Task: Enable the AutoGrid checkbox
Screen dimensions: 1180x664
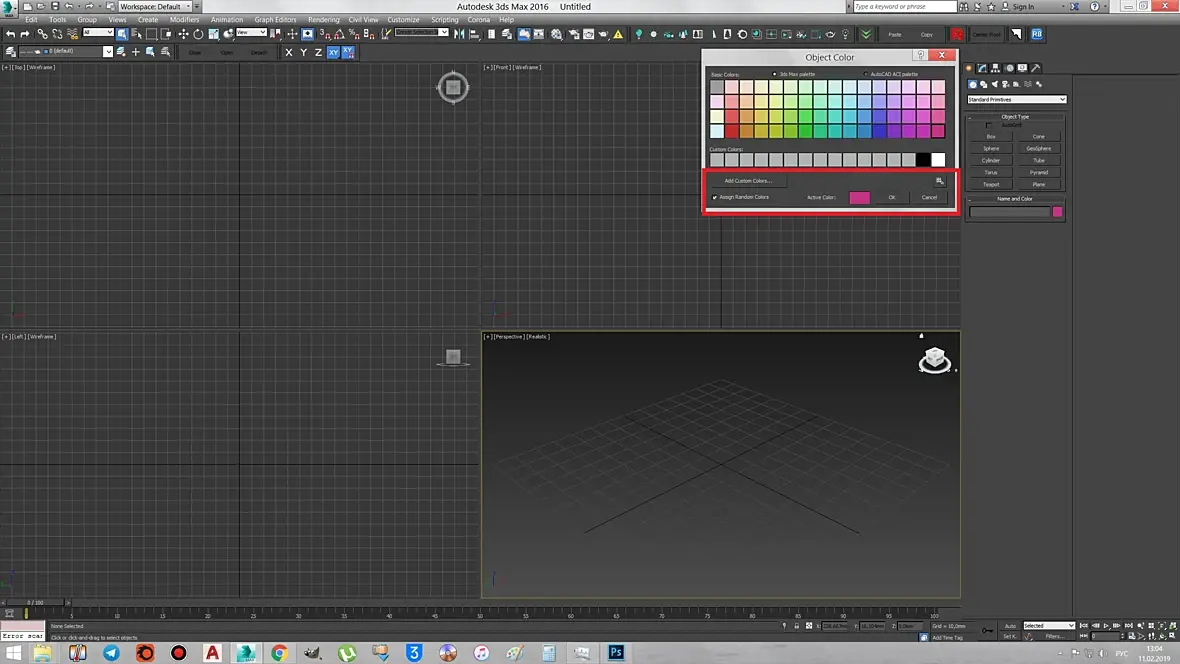Action: pyautogui.click(x=989, y=125)
